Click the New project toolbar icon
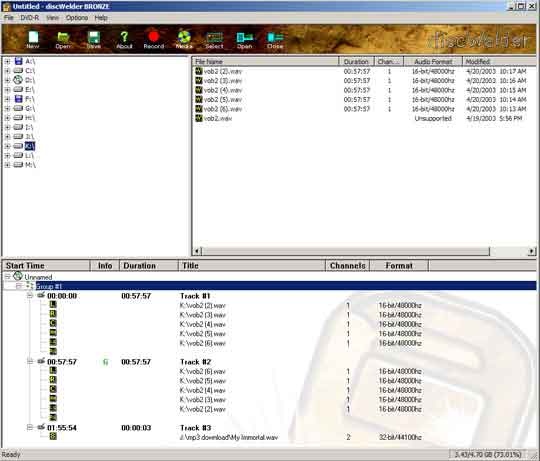This screenshot has width=540, height=461. 33,37
